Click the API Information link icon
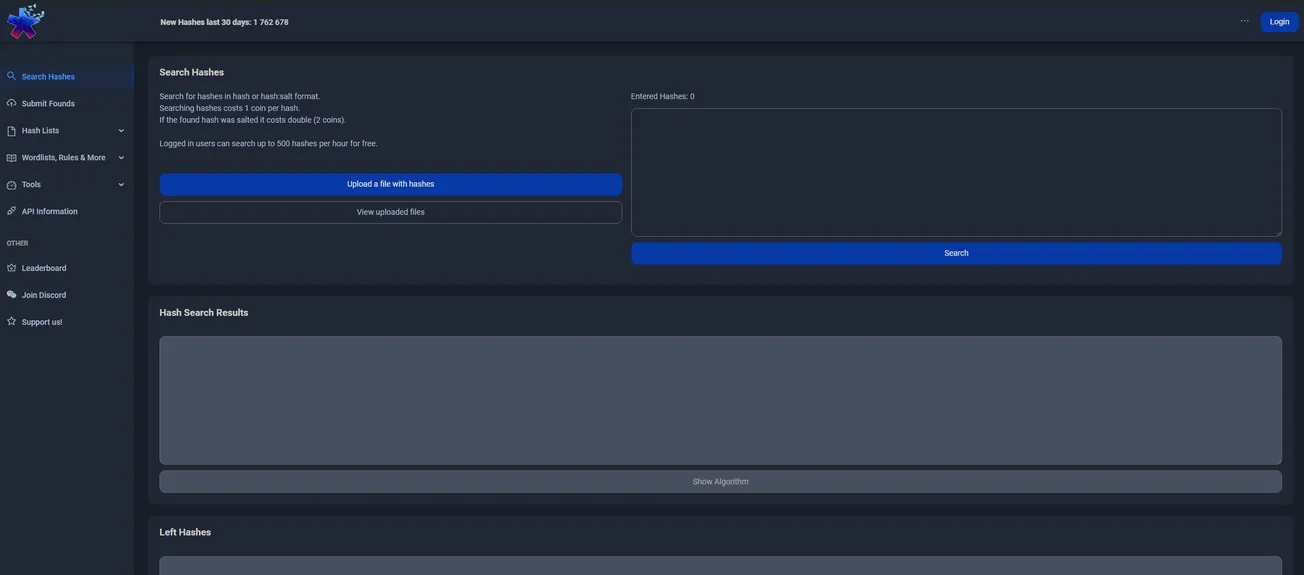Viewport: 1304px width, 575px height. [x=11, y=211]
